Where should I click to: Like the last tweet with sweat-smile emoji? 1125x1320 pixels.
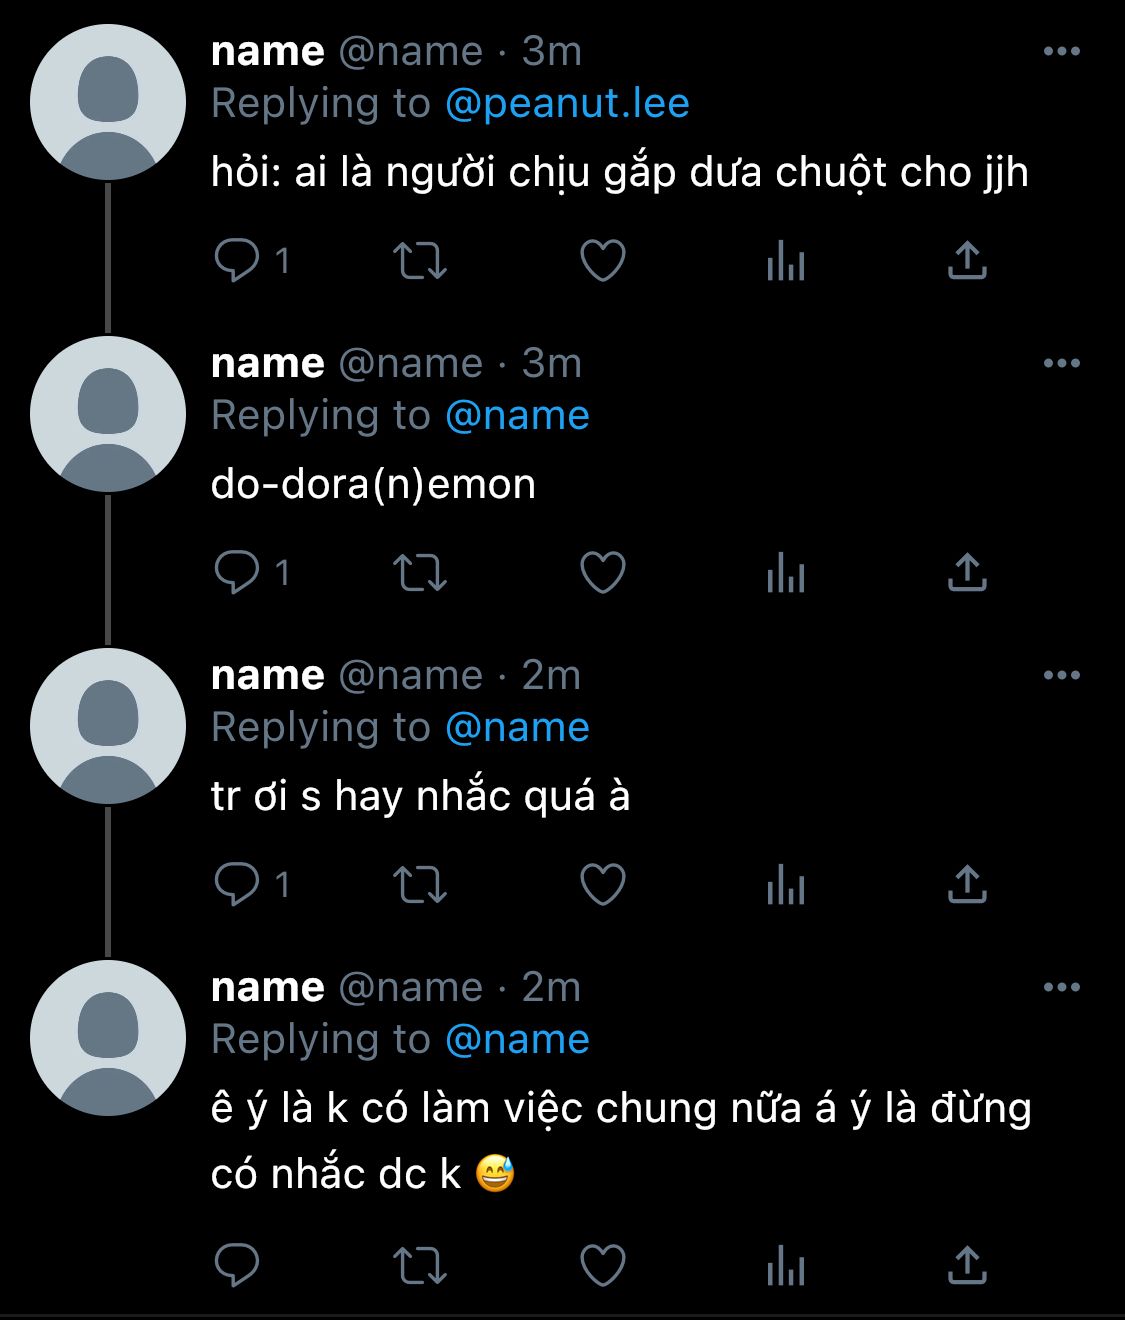(x=603, y=1265)
